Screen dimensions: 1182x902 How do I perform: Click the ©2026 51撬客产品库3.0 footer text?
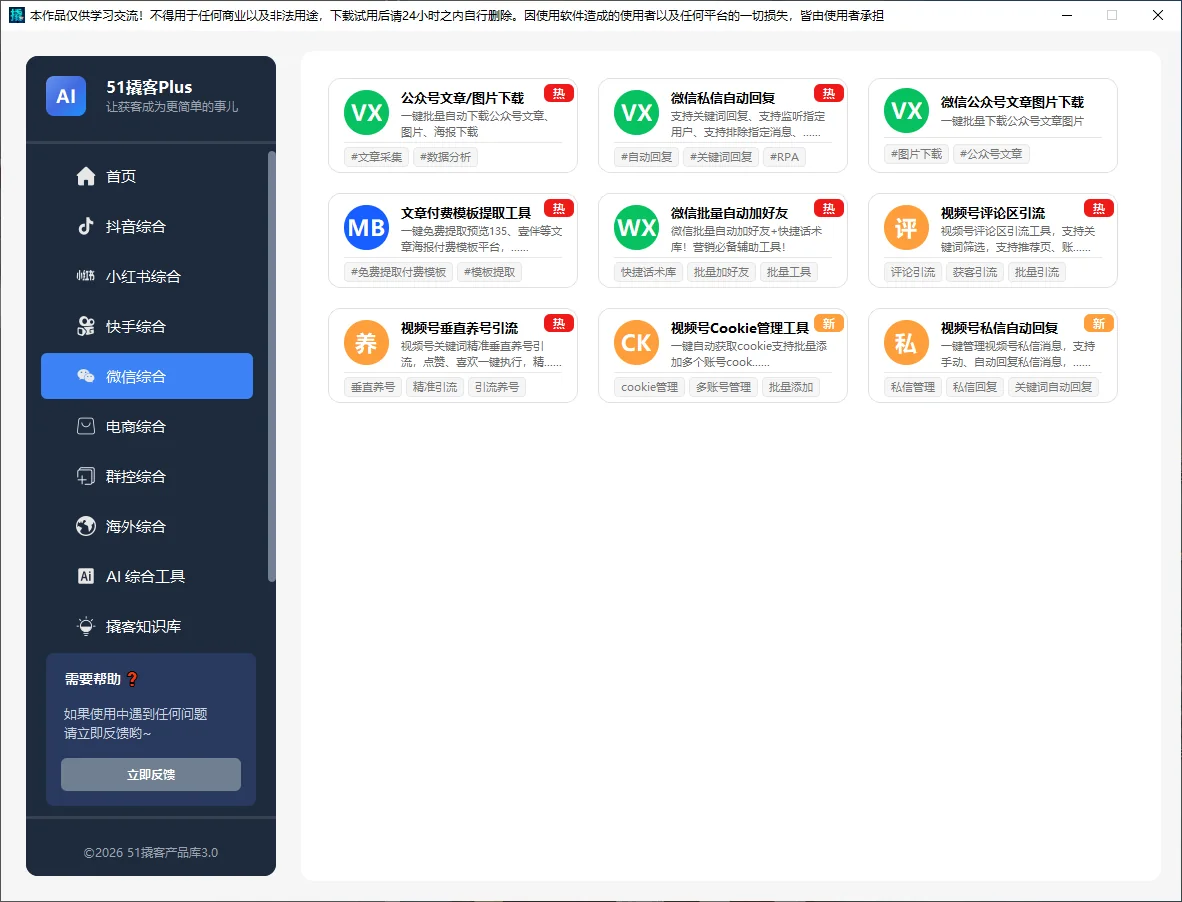click(x=151, y=852)
